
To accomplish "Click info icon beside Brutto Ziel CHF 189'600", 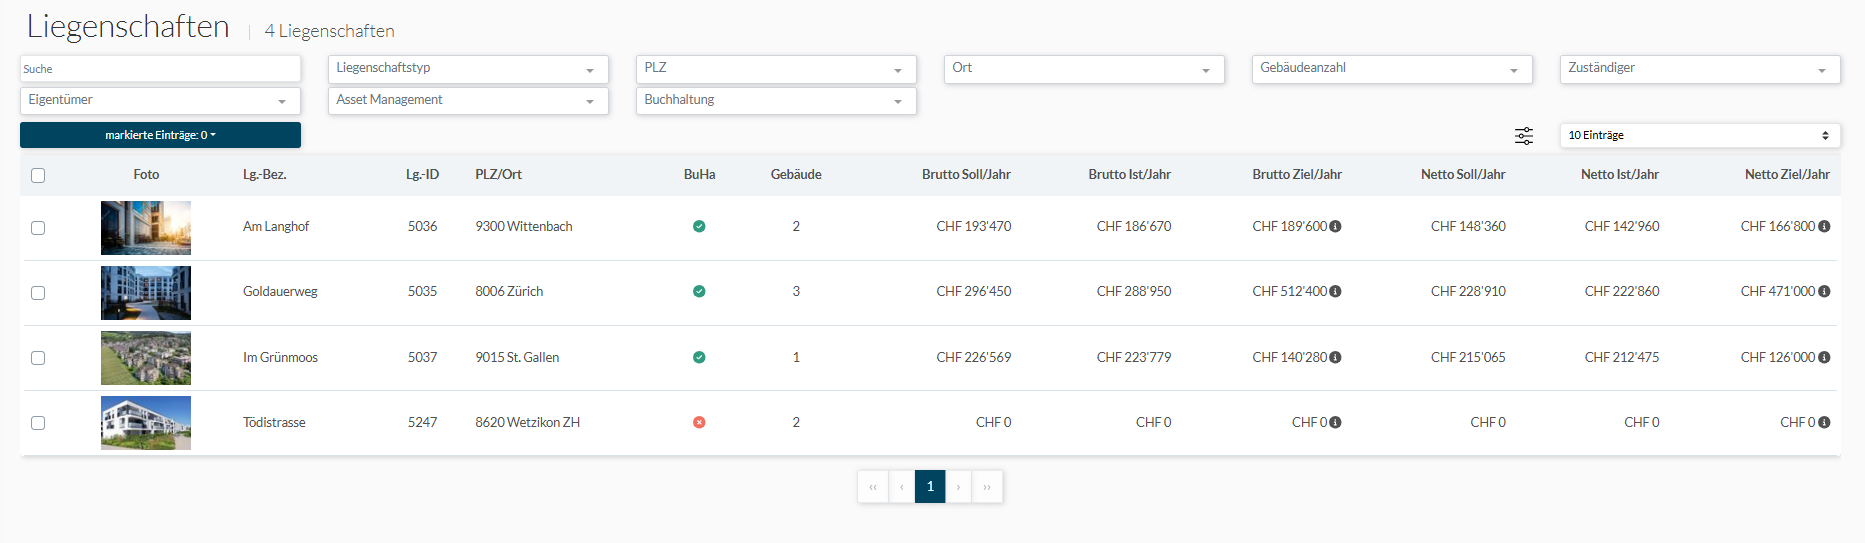I will tap(1335, 227).
